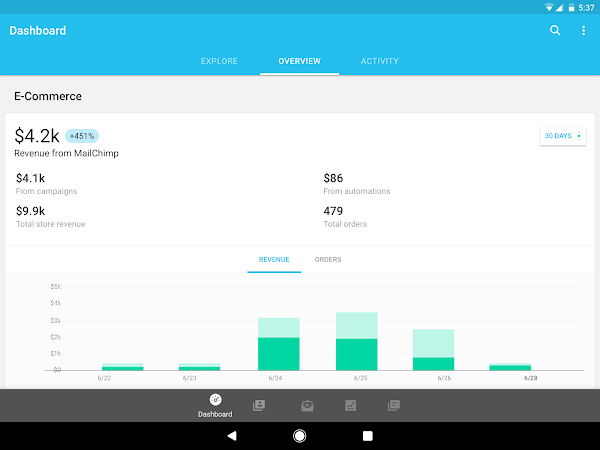Tap the 6/28 date axis label
The width and height of the screenshot is (600, 450).
tap(530, 378)
